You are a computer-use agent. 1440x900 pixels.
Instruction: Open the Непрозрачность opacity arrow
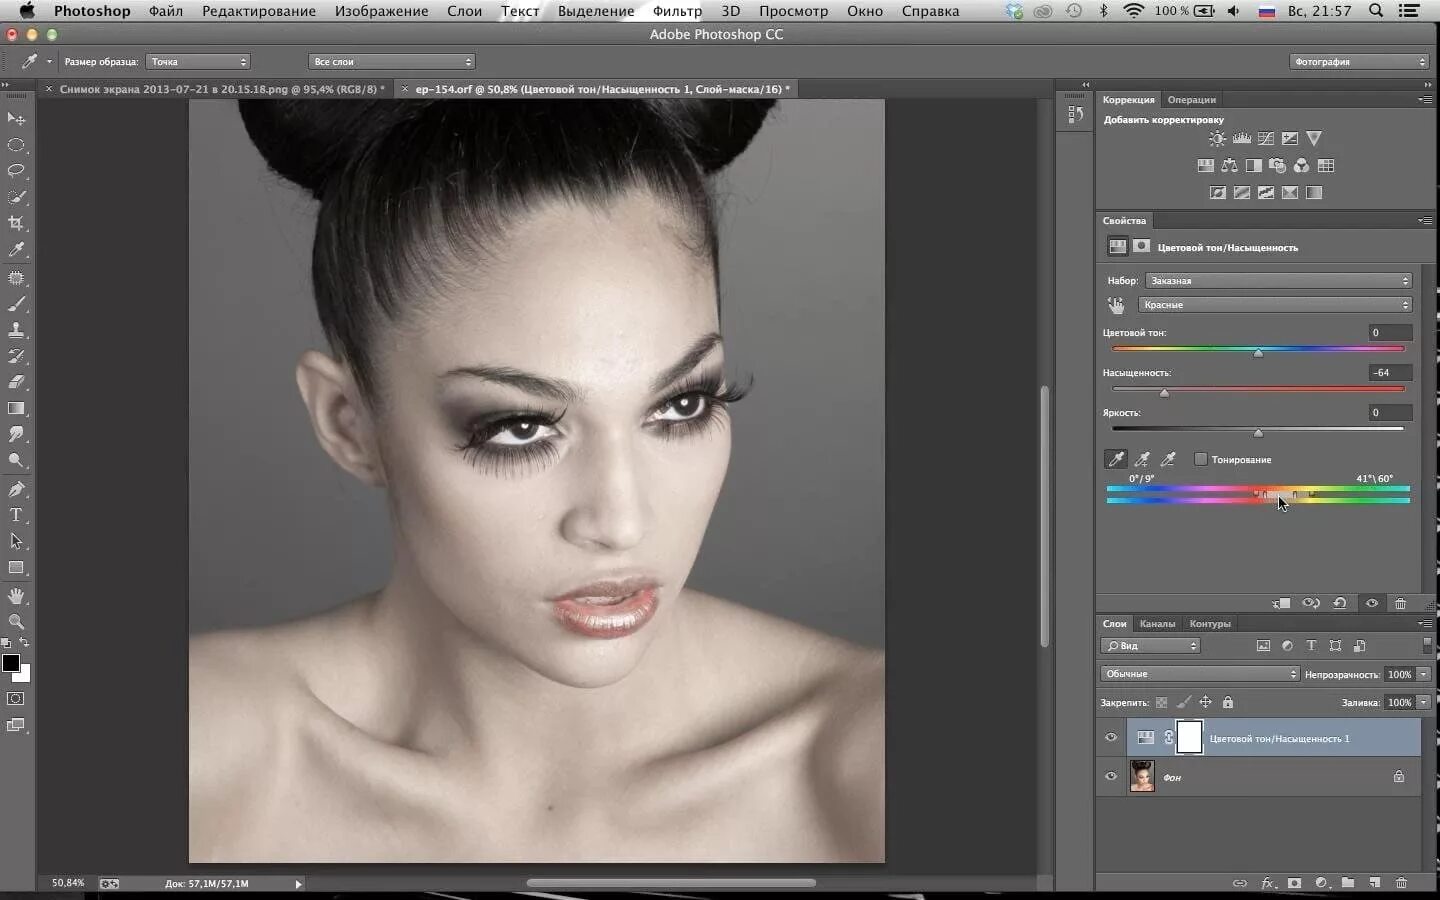(x=1423, y=674)
